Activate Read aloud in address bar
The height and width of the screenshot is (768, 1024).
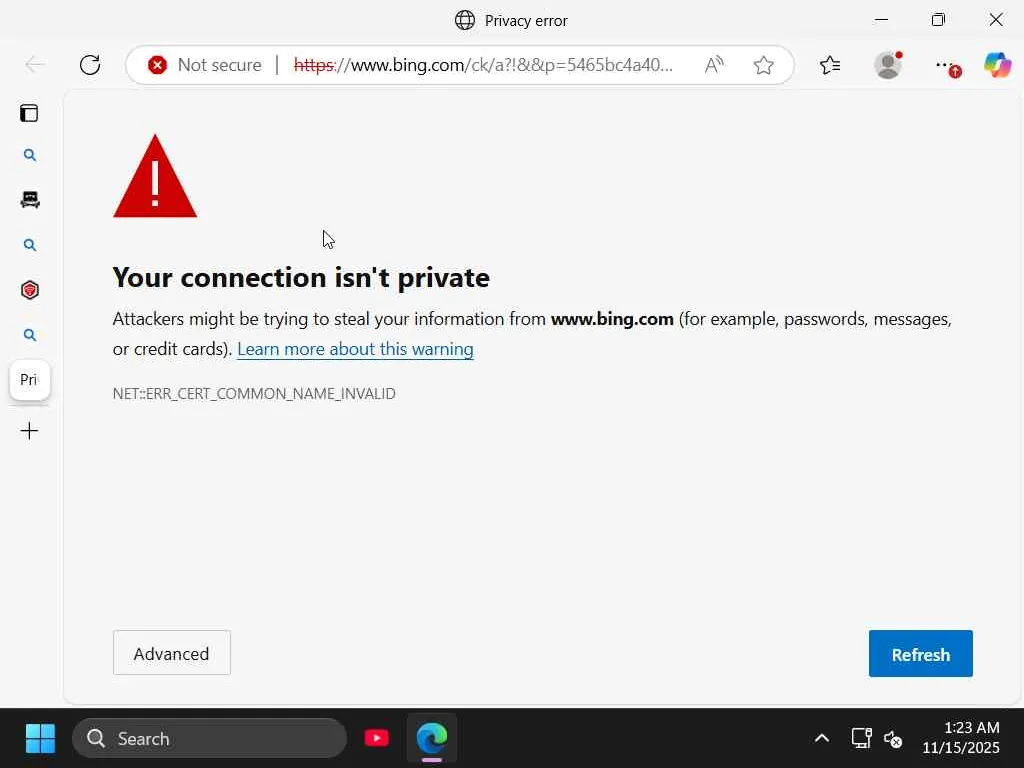714,65
